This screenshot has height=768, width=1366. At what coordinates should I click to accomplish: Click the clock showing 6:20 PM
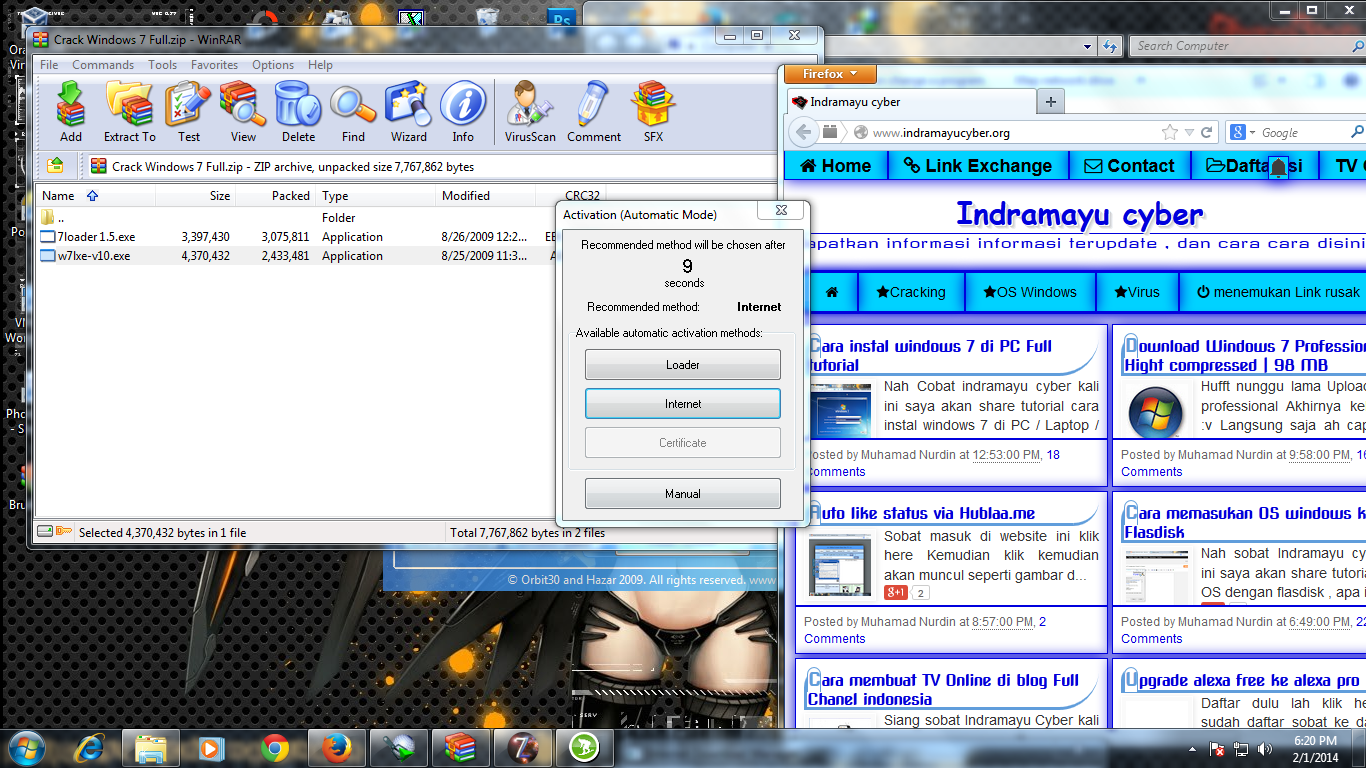(1314, 741)
